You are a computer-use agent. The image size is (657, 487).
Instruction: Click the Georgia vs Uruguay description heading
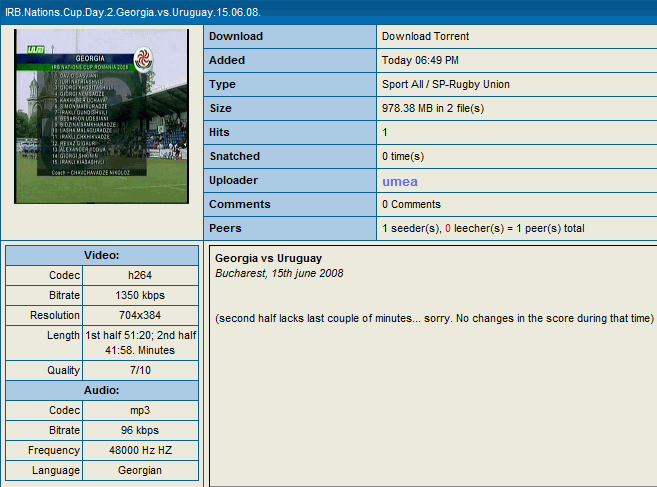pos(268,258)
